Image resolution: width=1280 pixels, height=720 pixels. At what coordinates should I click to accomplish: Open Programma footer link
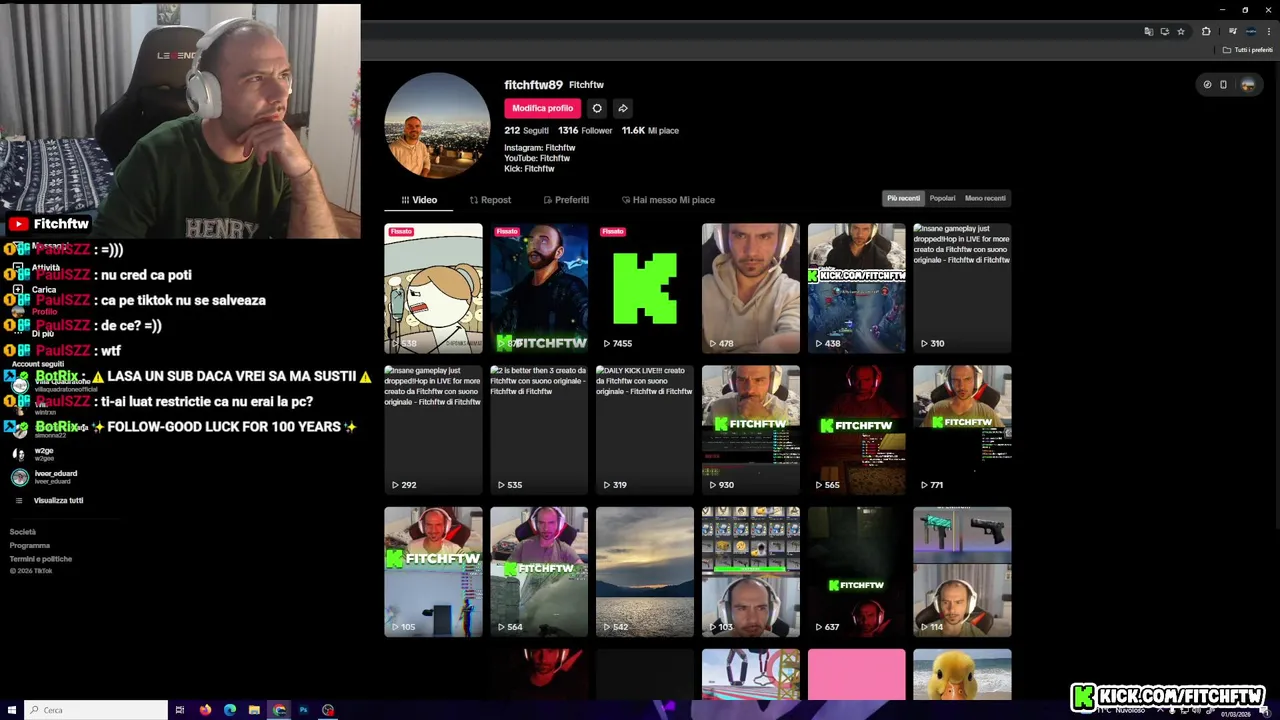click(x=30, y=546)
